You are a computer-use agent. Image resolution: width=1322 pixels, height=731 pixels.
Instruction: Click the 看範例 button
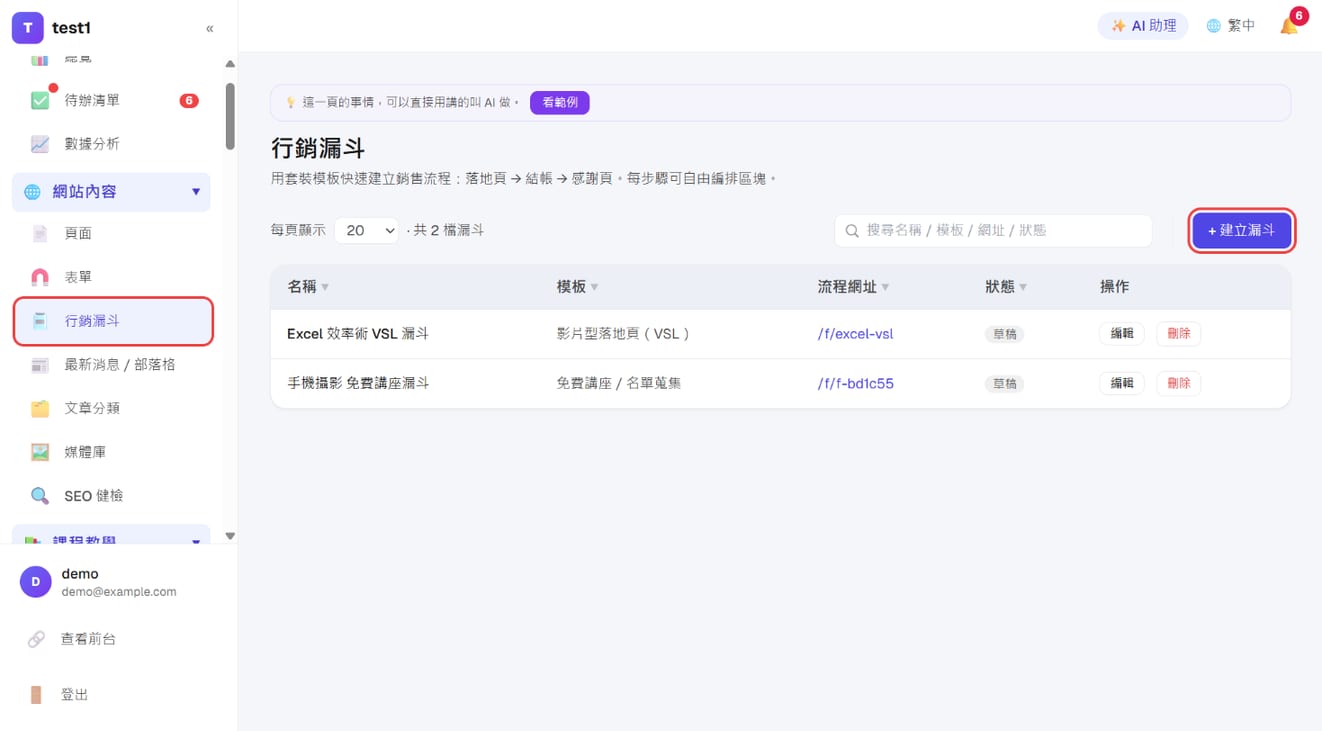point(560,103)
